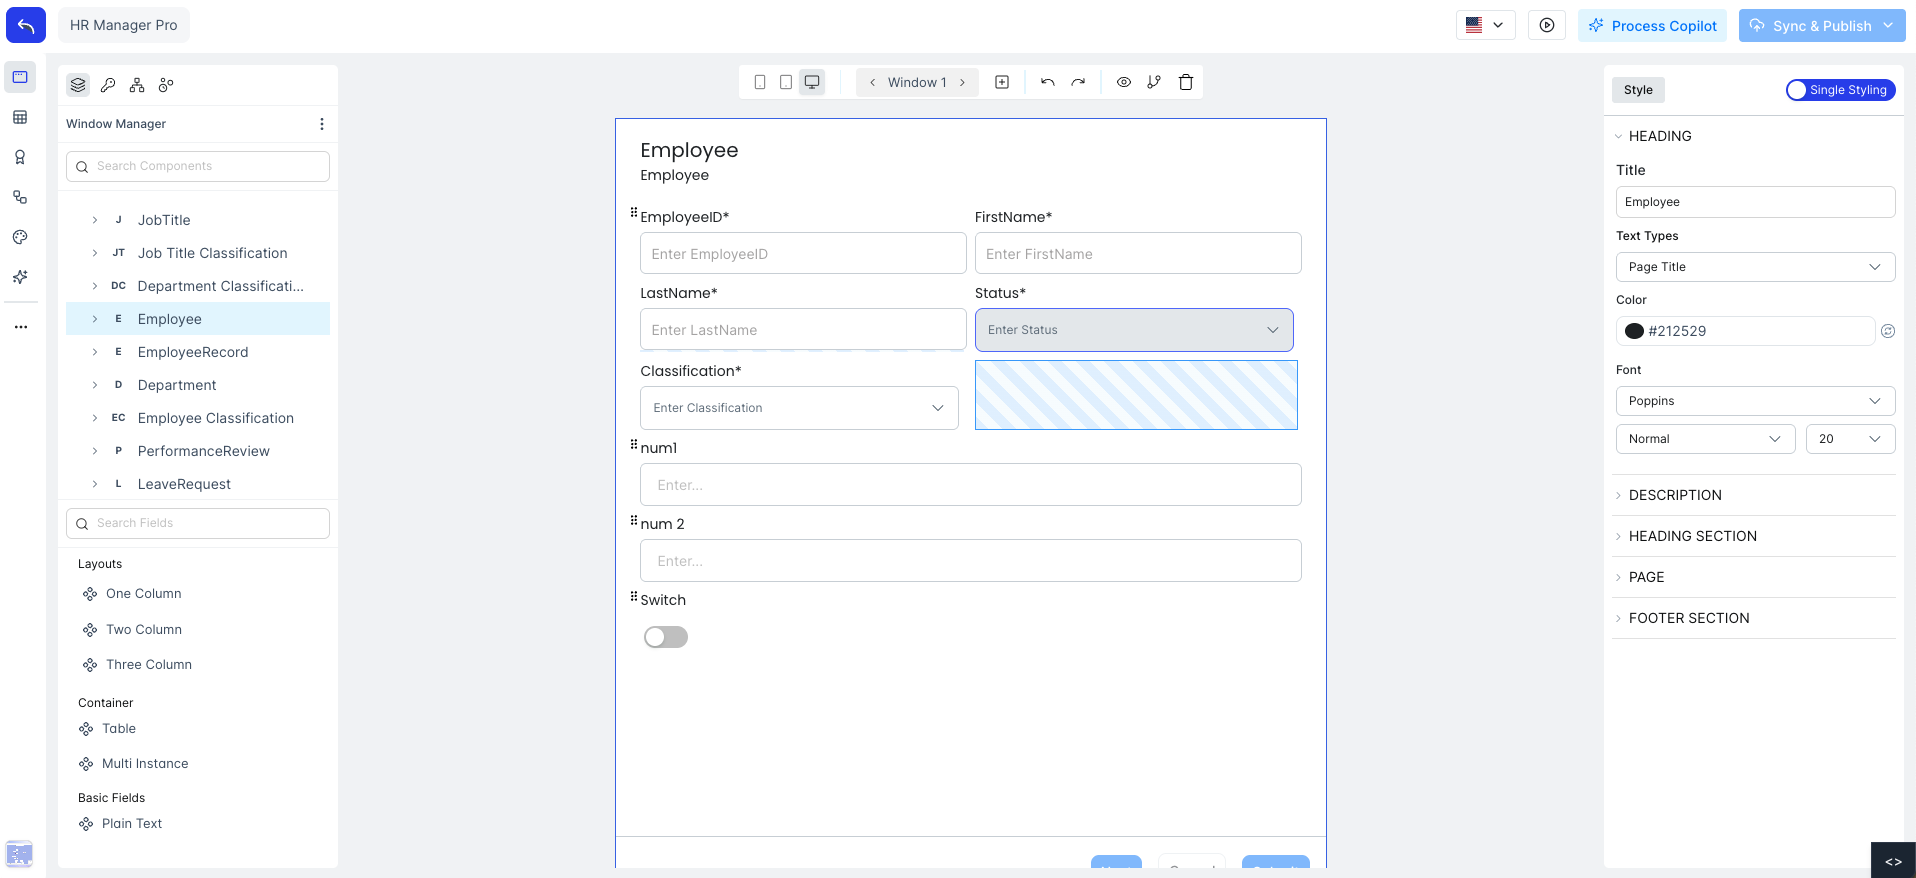Open the branch version icon
1916x878 pixels.
(x=1154, y=82)
